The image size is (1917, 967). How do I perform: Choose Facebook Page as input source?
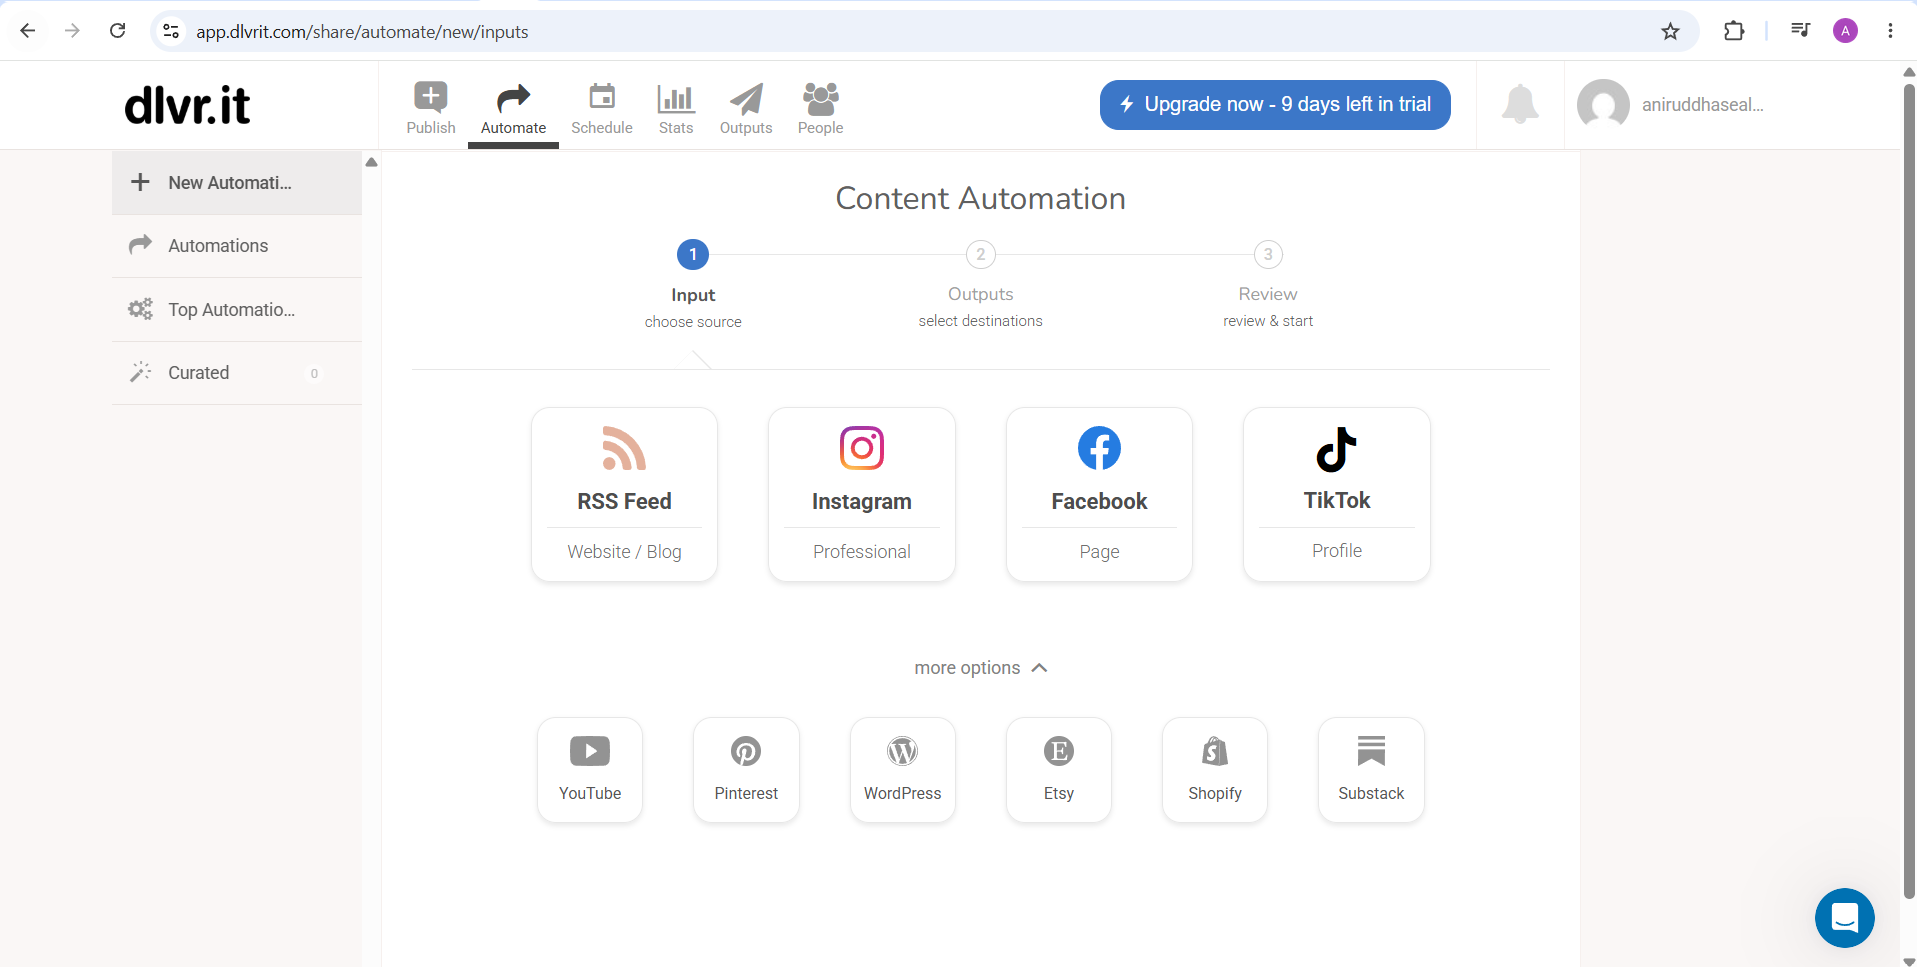pyautogui.click(x=1099, y=494)
